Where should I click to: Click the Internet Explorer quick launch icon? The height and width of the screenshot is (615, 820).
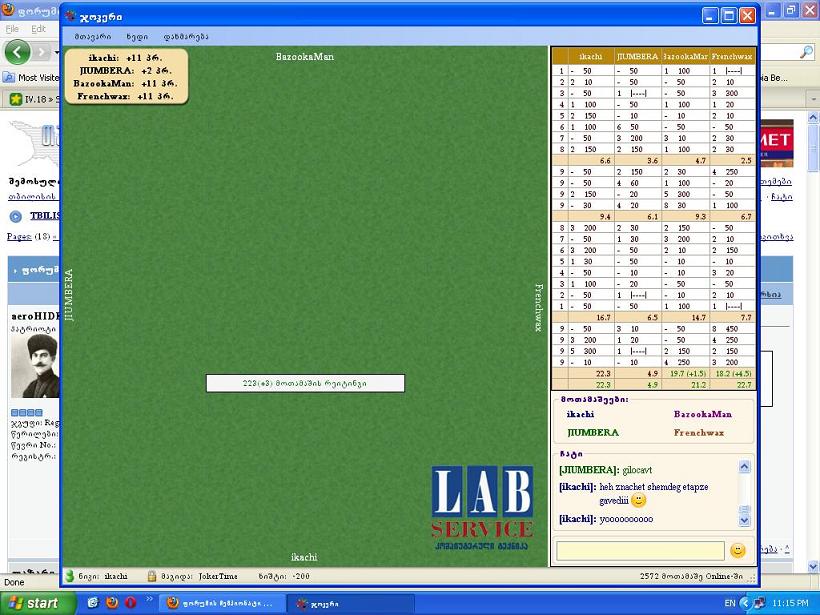[93, 603]
